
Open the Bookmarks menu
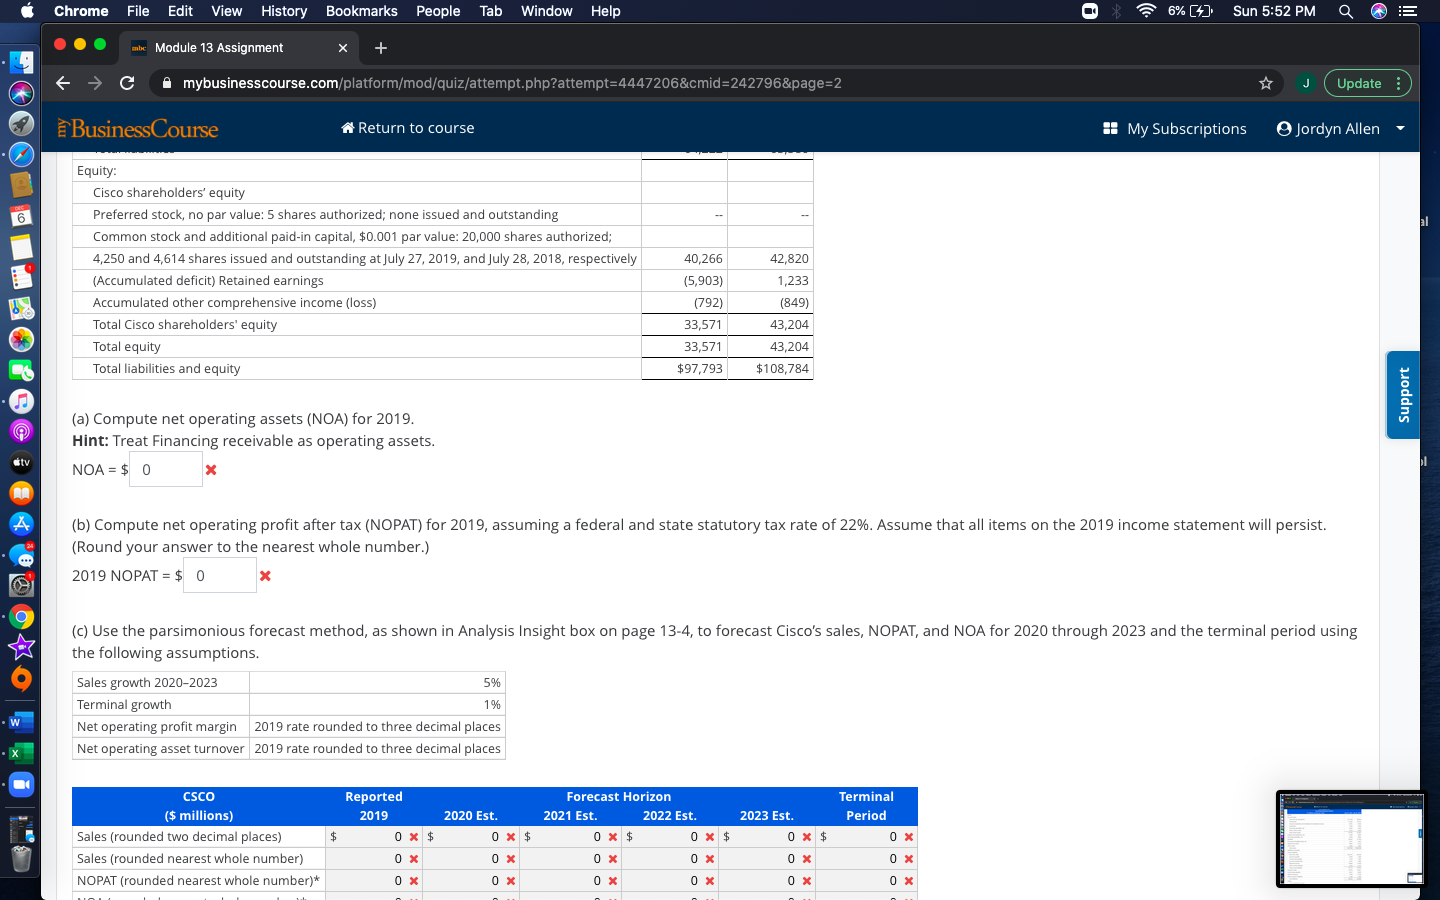[x=361, y=11]
